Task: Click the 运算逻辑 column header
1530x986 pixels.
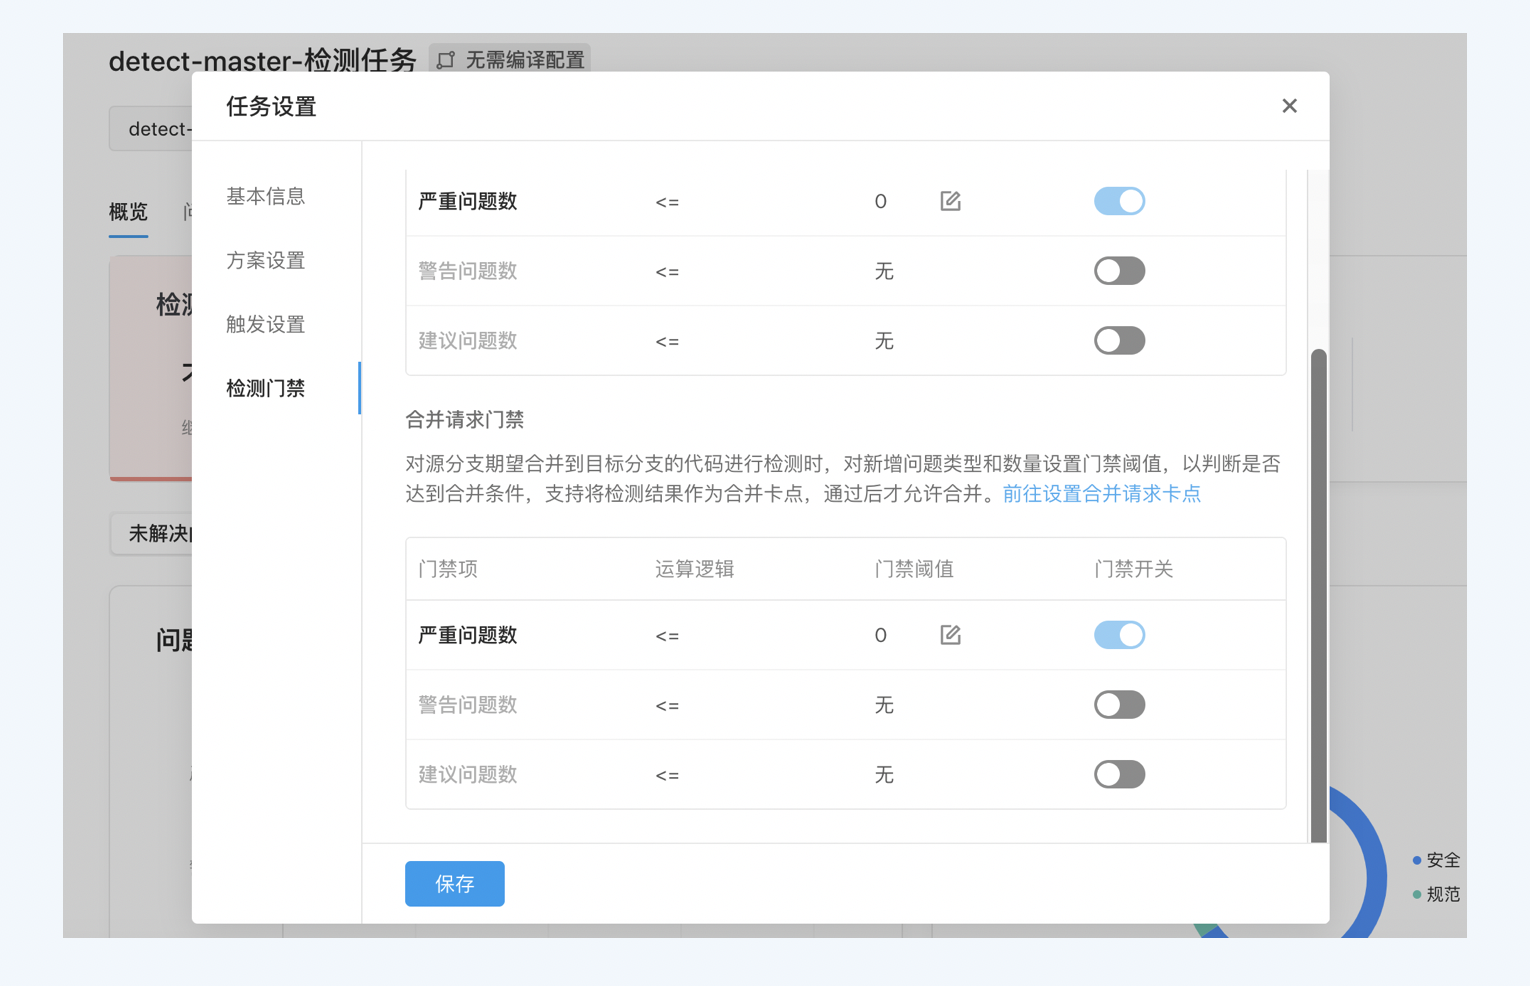Action: click(695, 569)
